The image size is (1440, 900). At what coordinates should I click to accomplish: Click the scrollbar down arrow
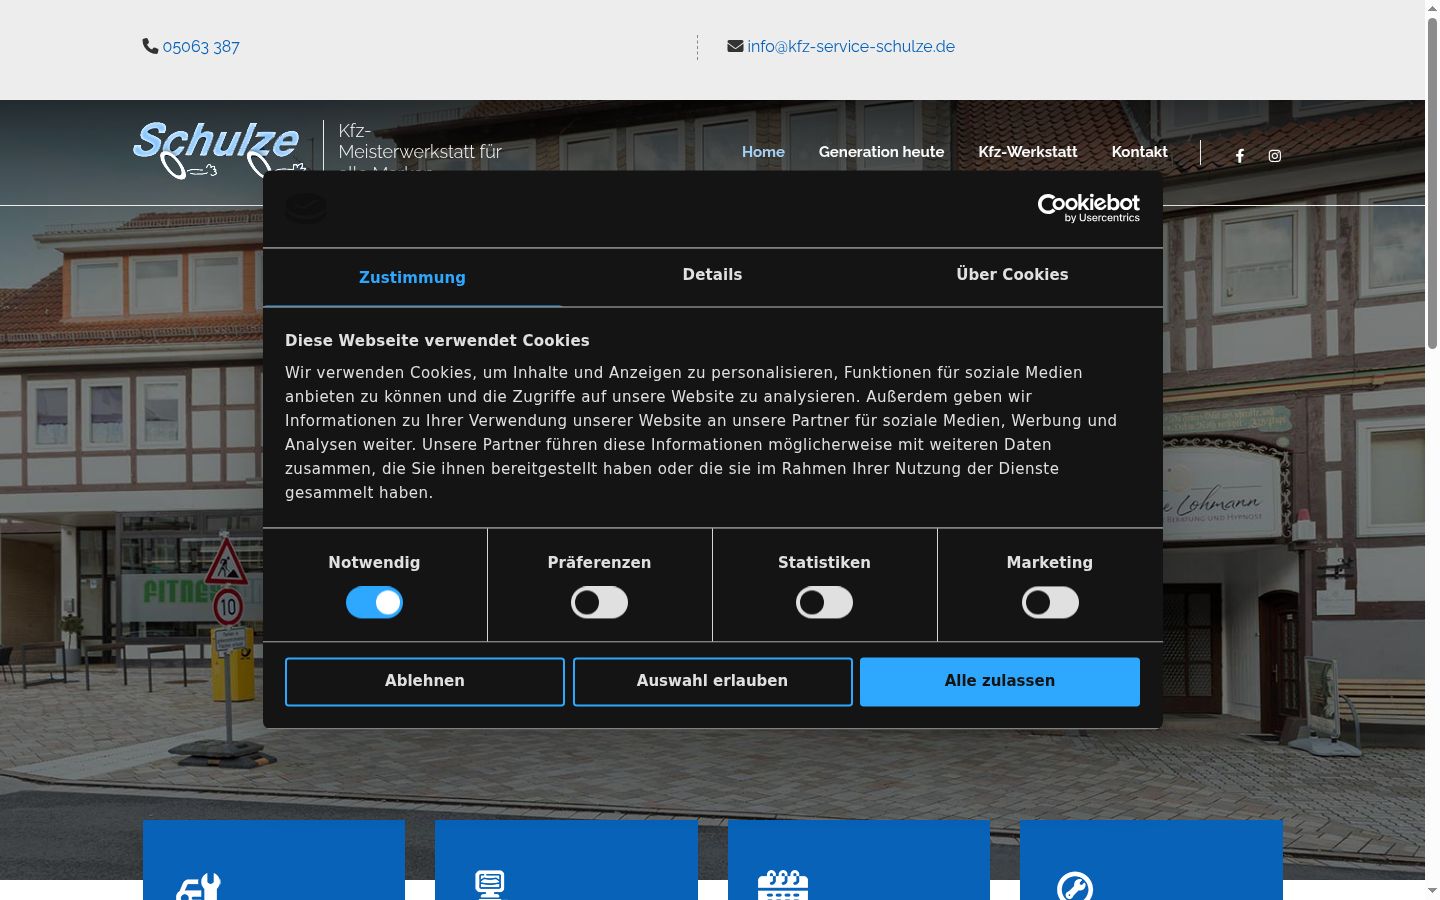pos(1432,891)
